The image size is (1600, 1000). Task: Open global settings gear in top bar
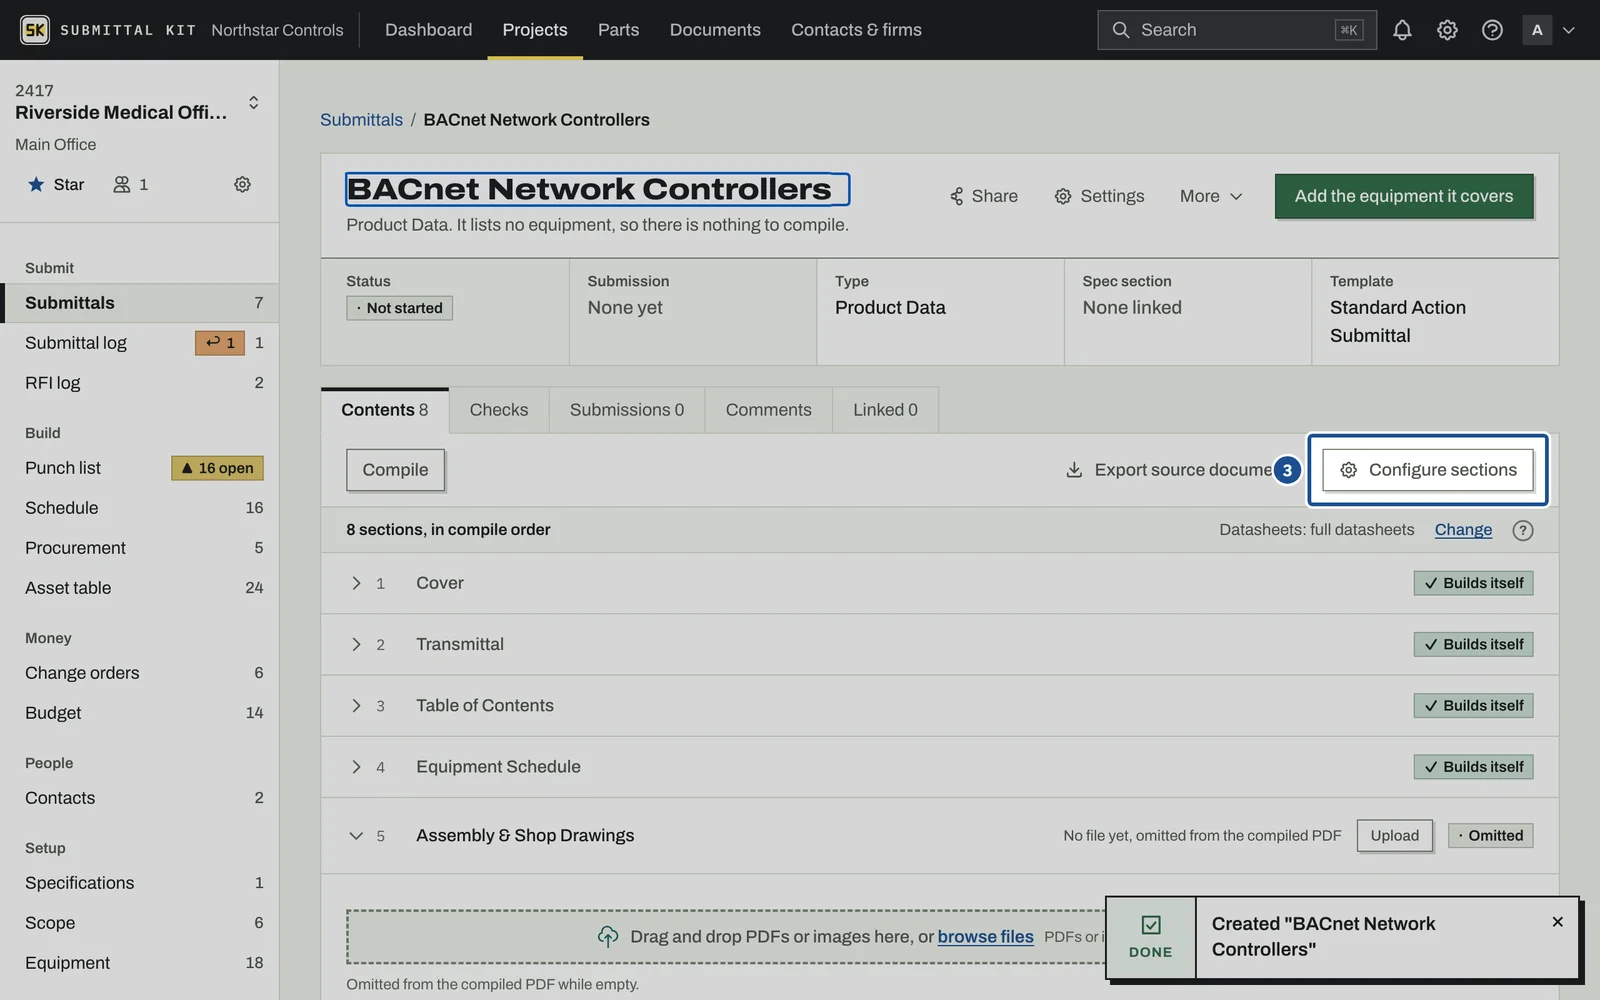pos(1447,30)
